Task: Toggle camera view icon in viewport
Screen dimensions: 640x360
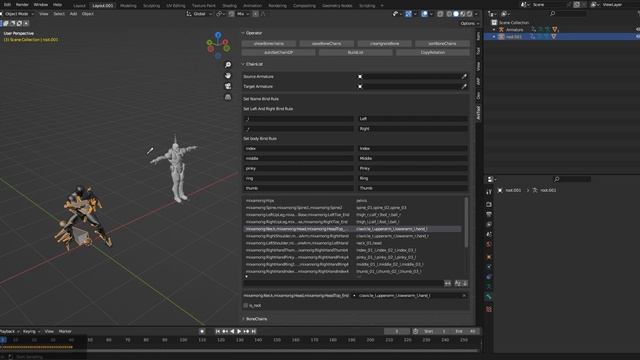Action: coord(228,86)
